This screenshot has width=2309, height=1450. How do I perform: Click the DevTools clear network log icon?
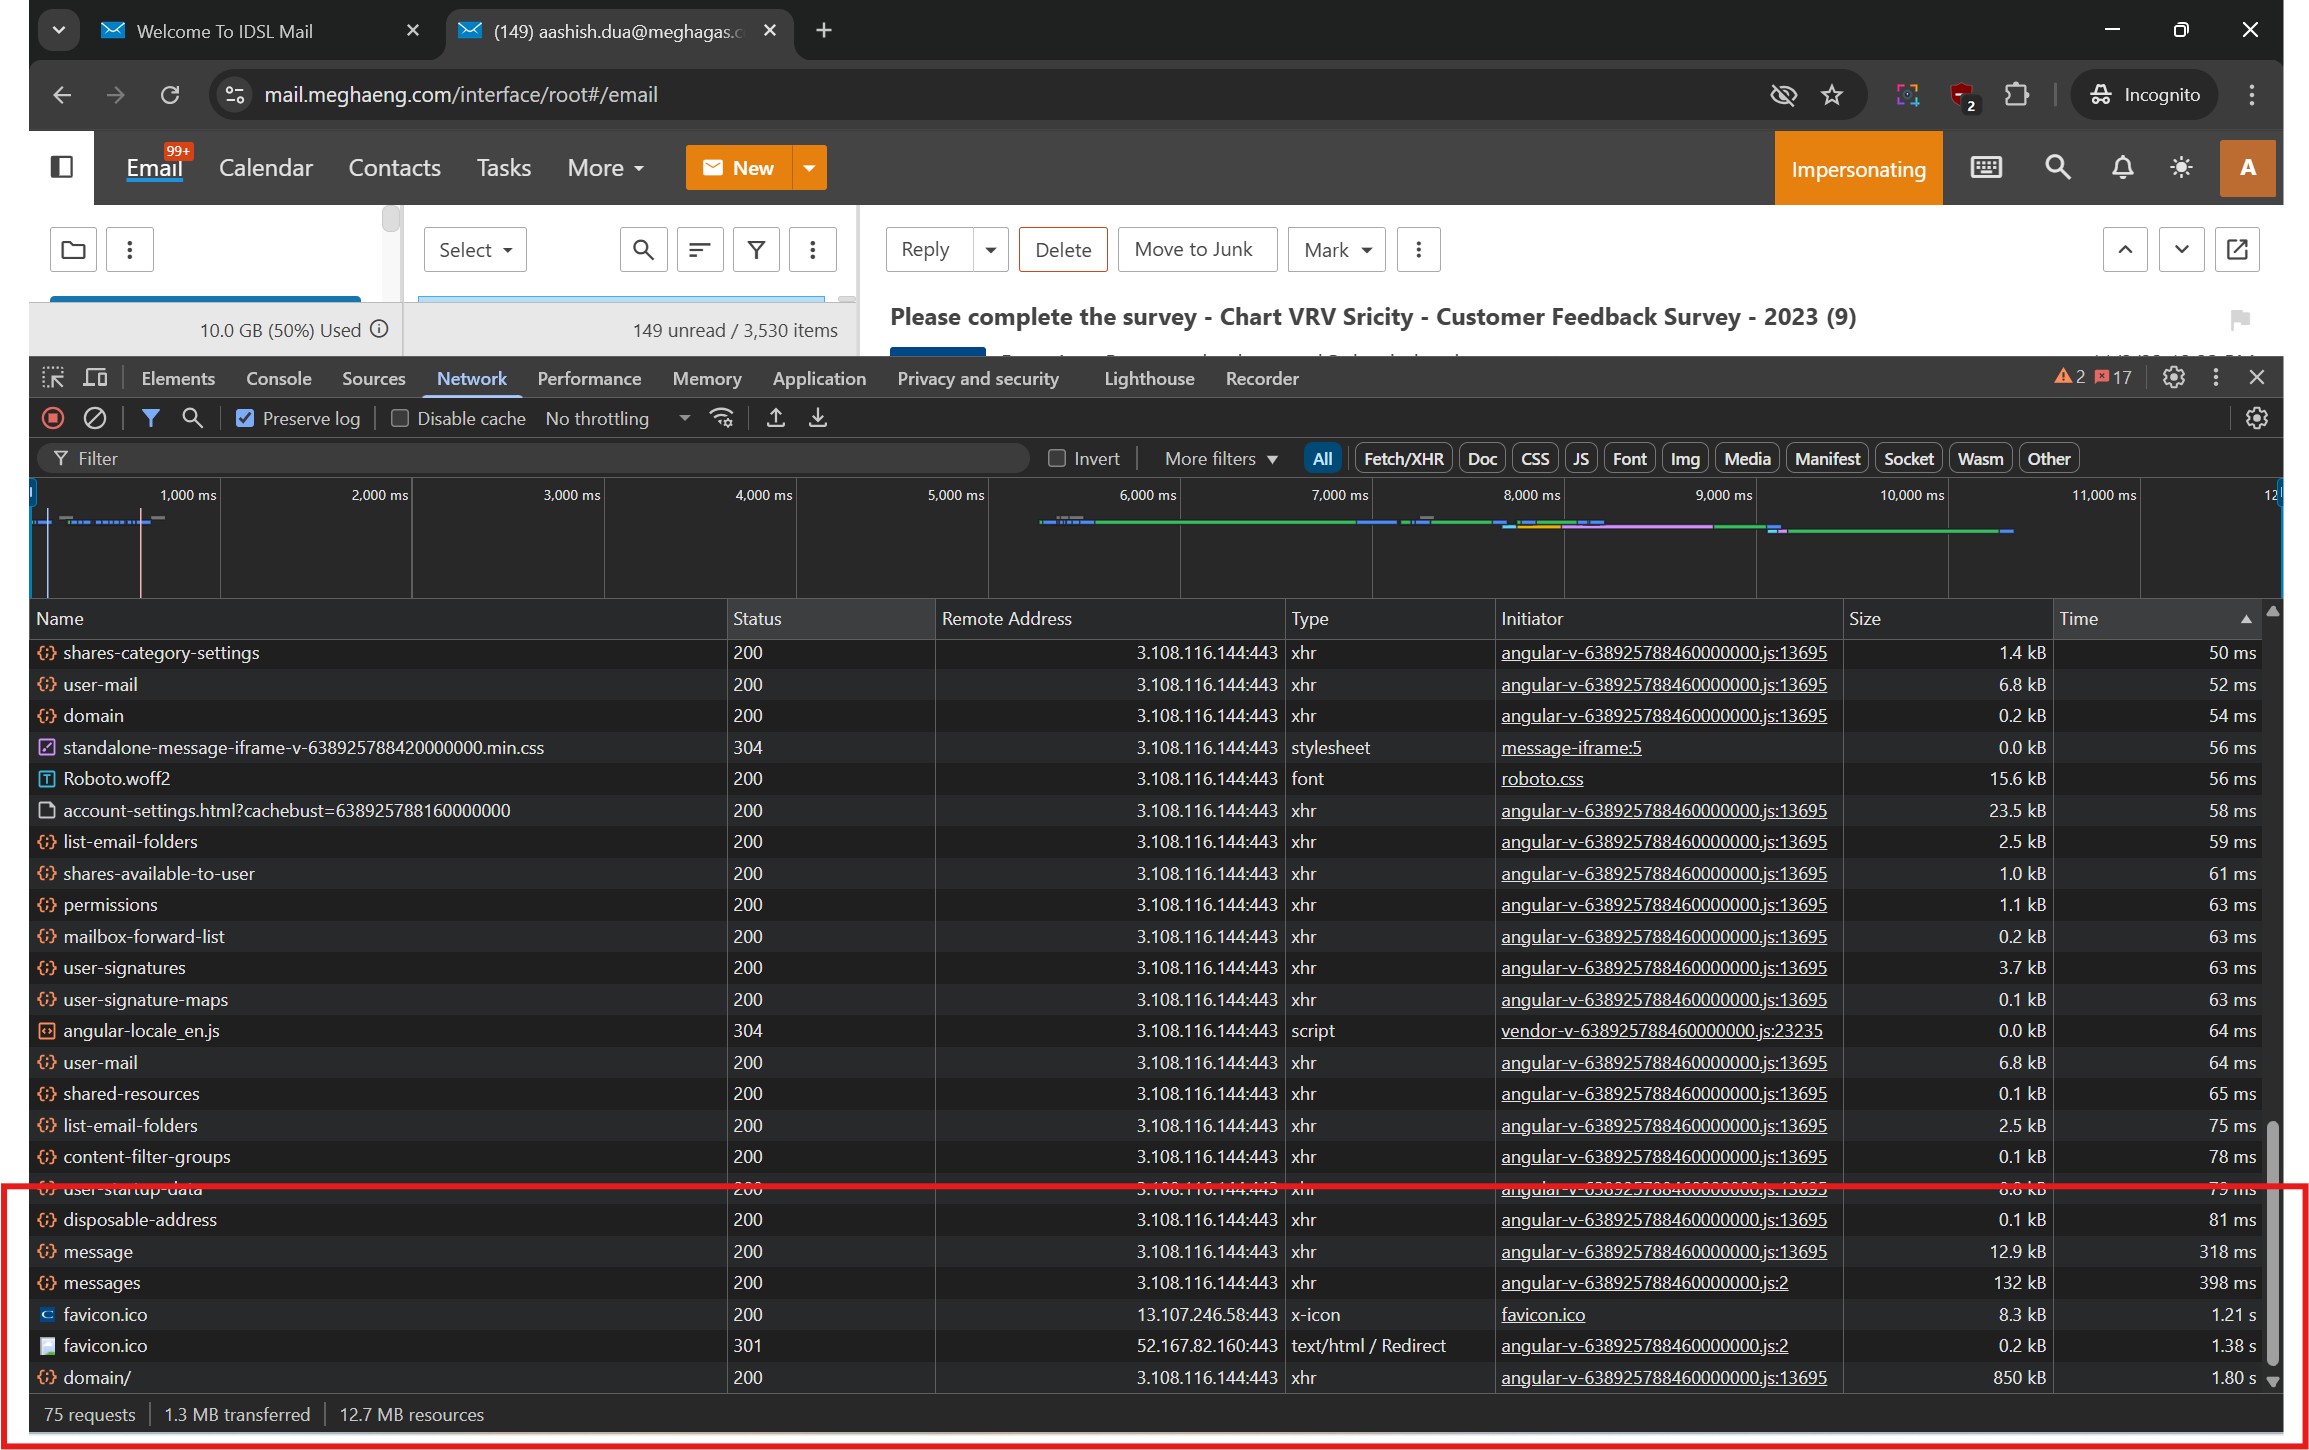[x=95, y=418]
